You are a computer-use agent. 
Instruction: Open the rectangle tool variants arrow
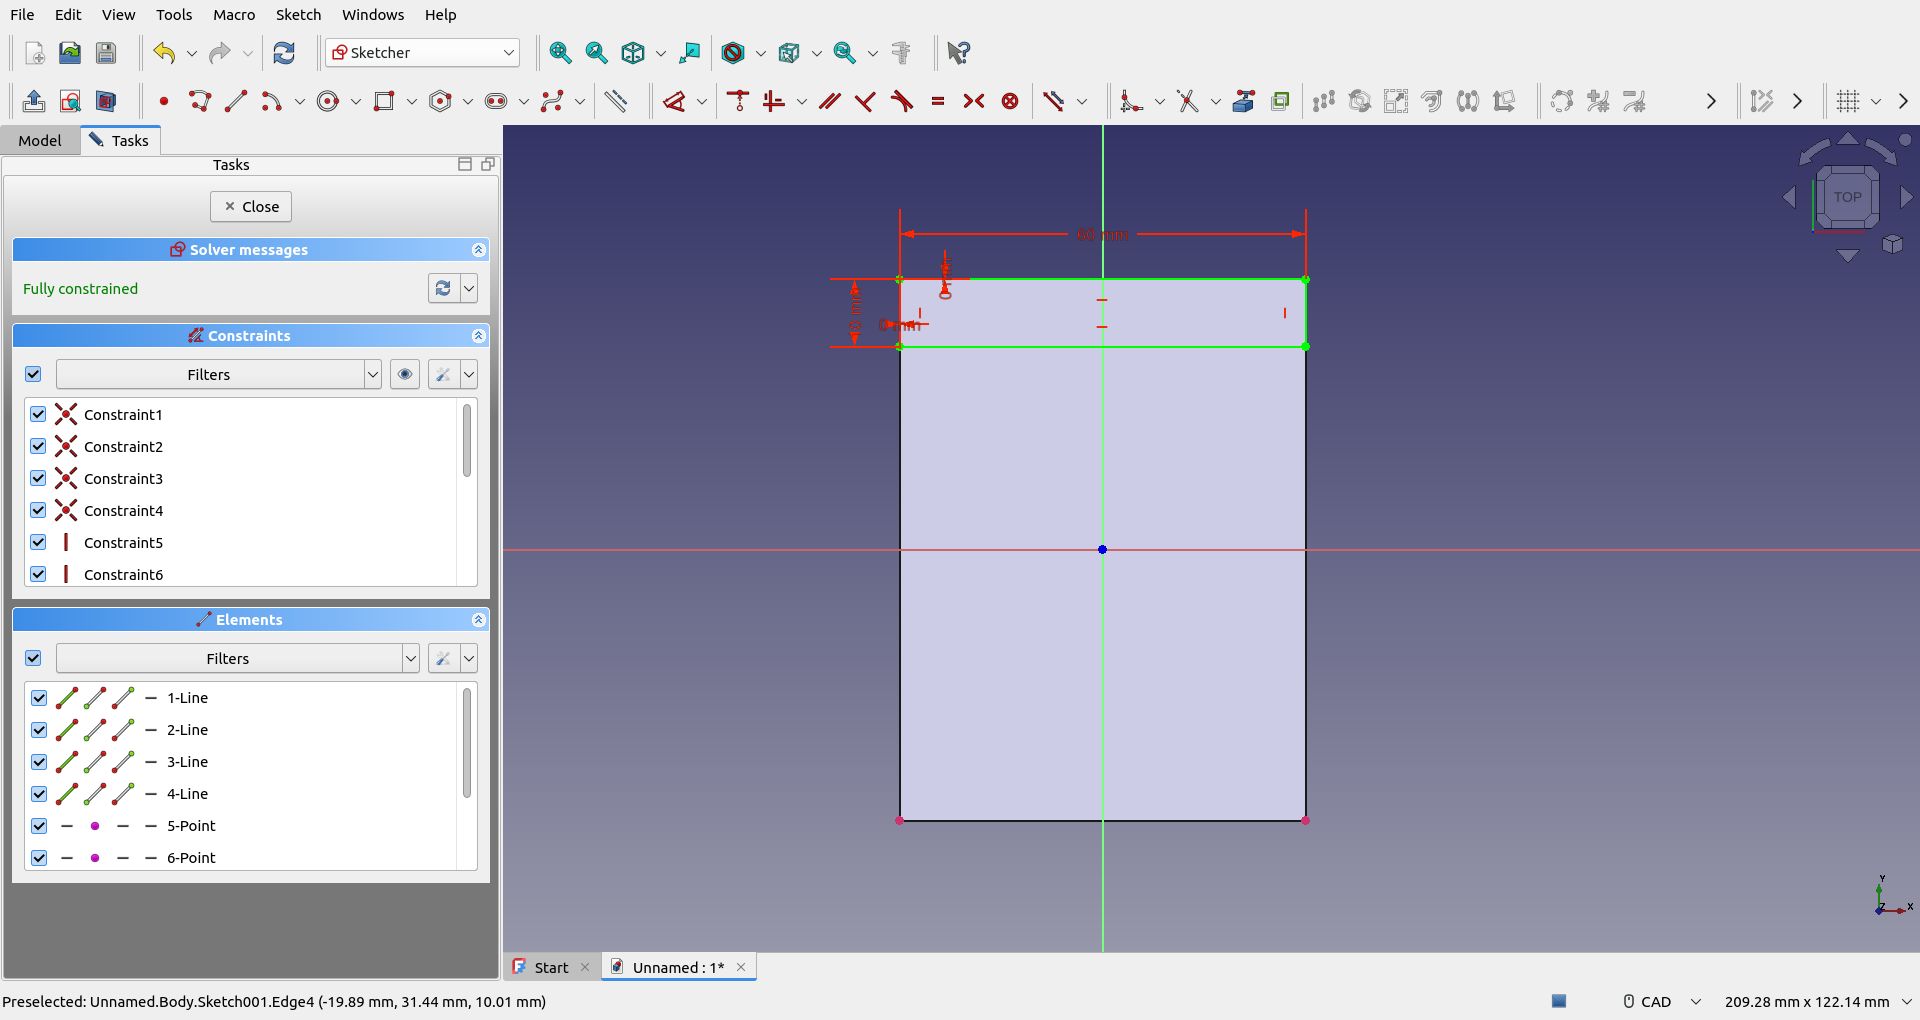point(411,101)
